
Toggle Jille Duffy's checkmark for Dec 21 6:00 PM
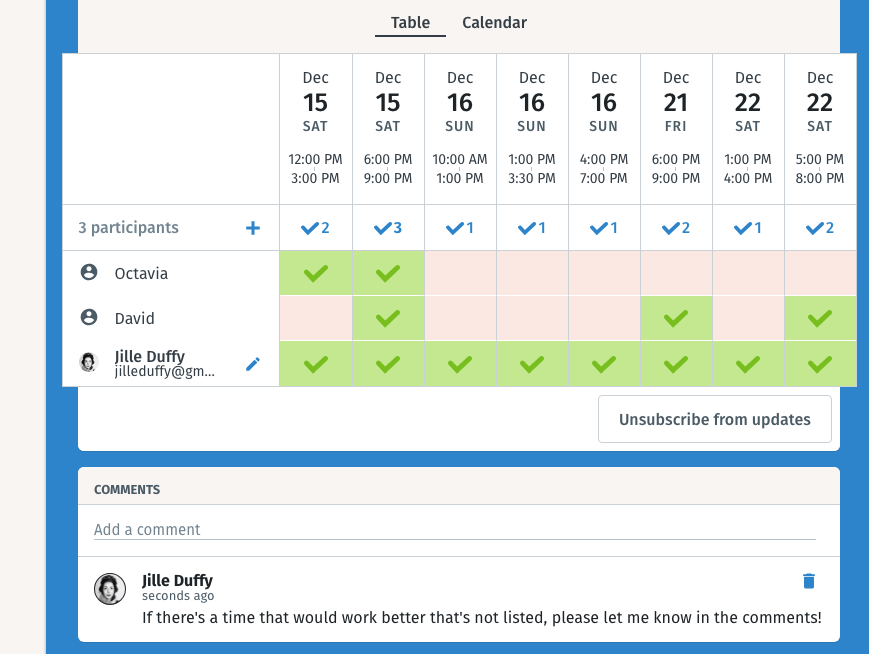click(x=676, y=364)
